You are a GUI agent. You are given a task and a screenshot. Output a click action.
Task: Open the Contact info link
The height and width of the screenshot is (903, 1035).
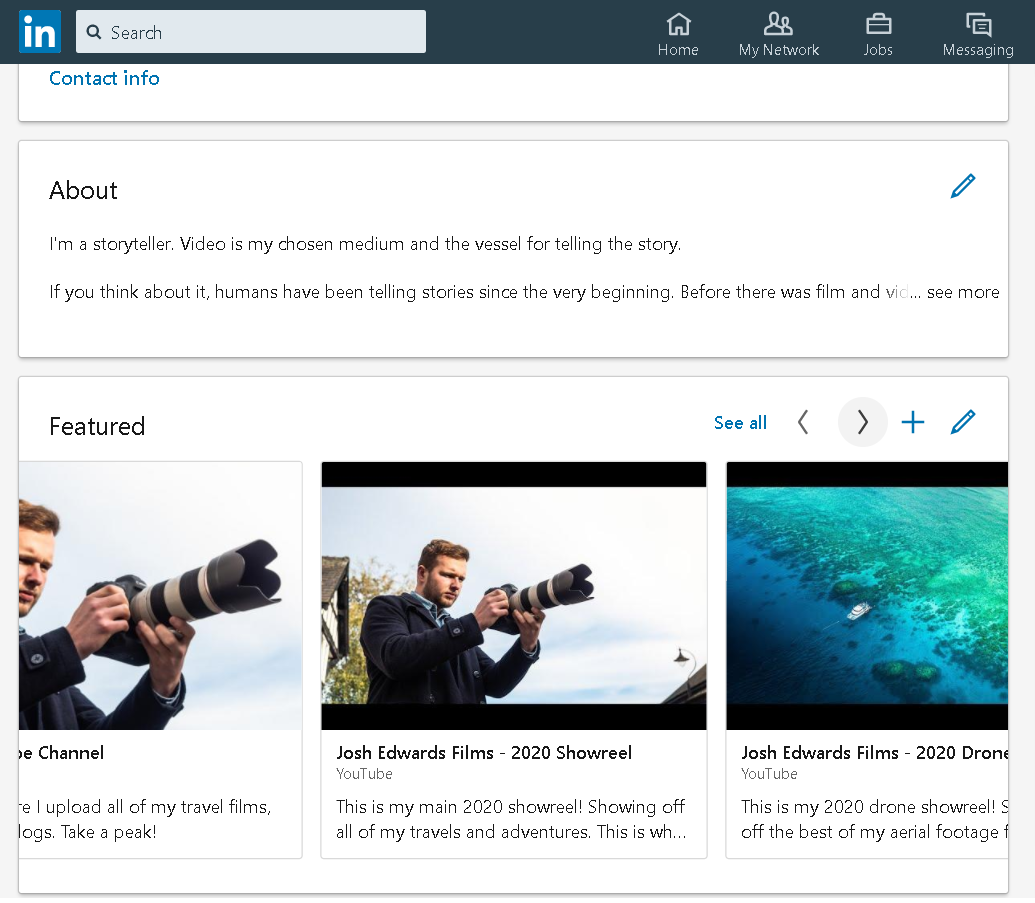(x=104, y=78)
